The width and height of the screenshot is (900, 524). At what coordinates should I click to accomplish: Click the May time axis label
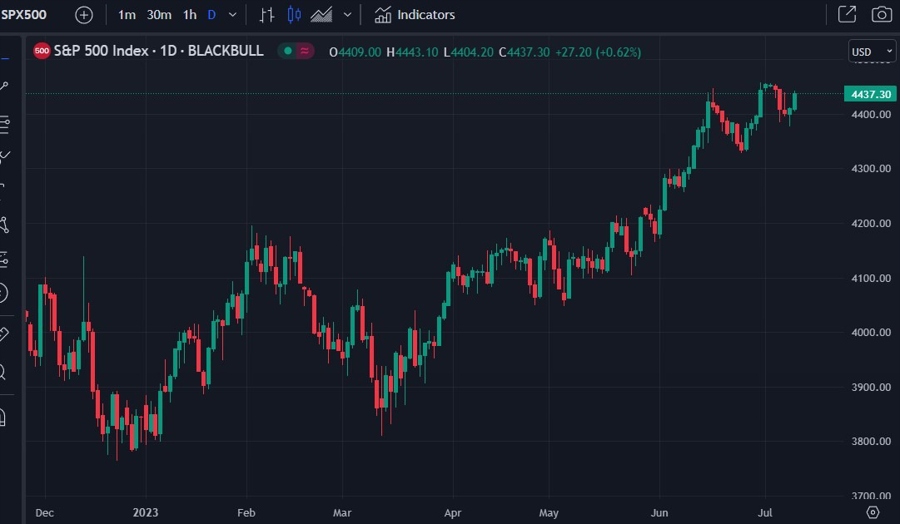[x=549, y=513]
